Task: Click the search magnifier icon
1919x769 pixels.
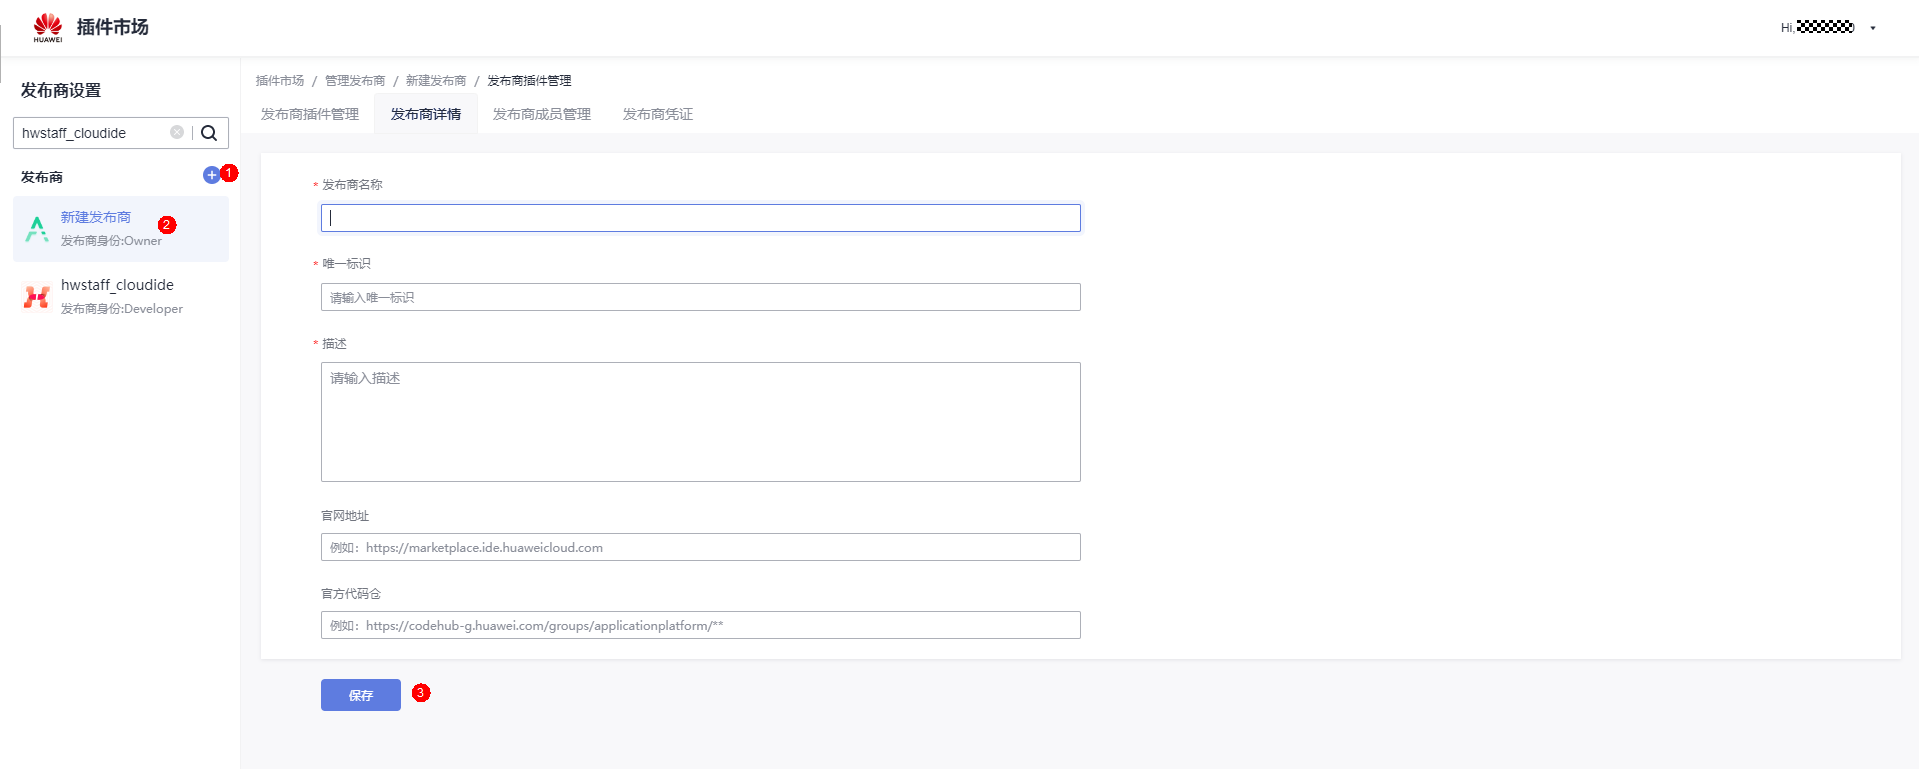Action: point(209,133)
